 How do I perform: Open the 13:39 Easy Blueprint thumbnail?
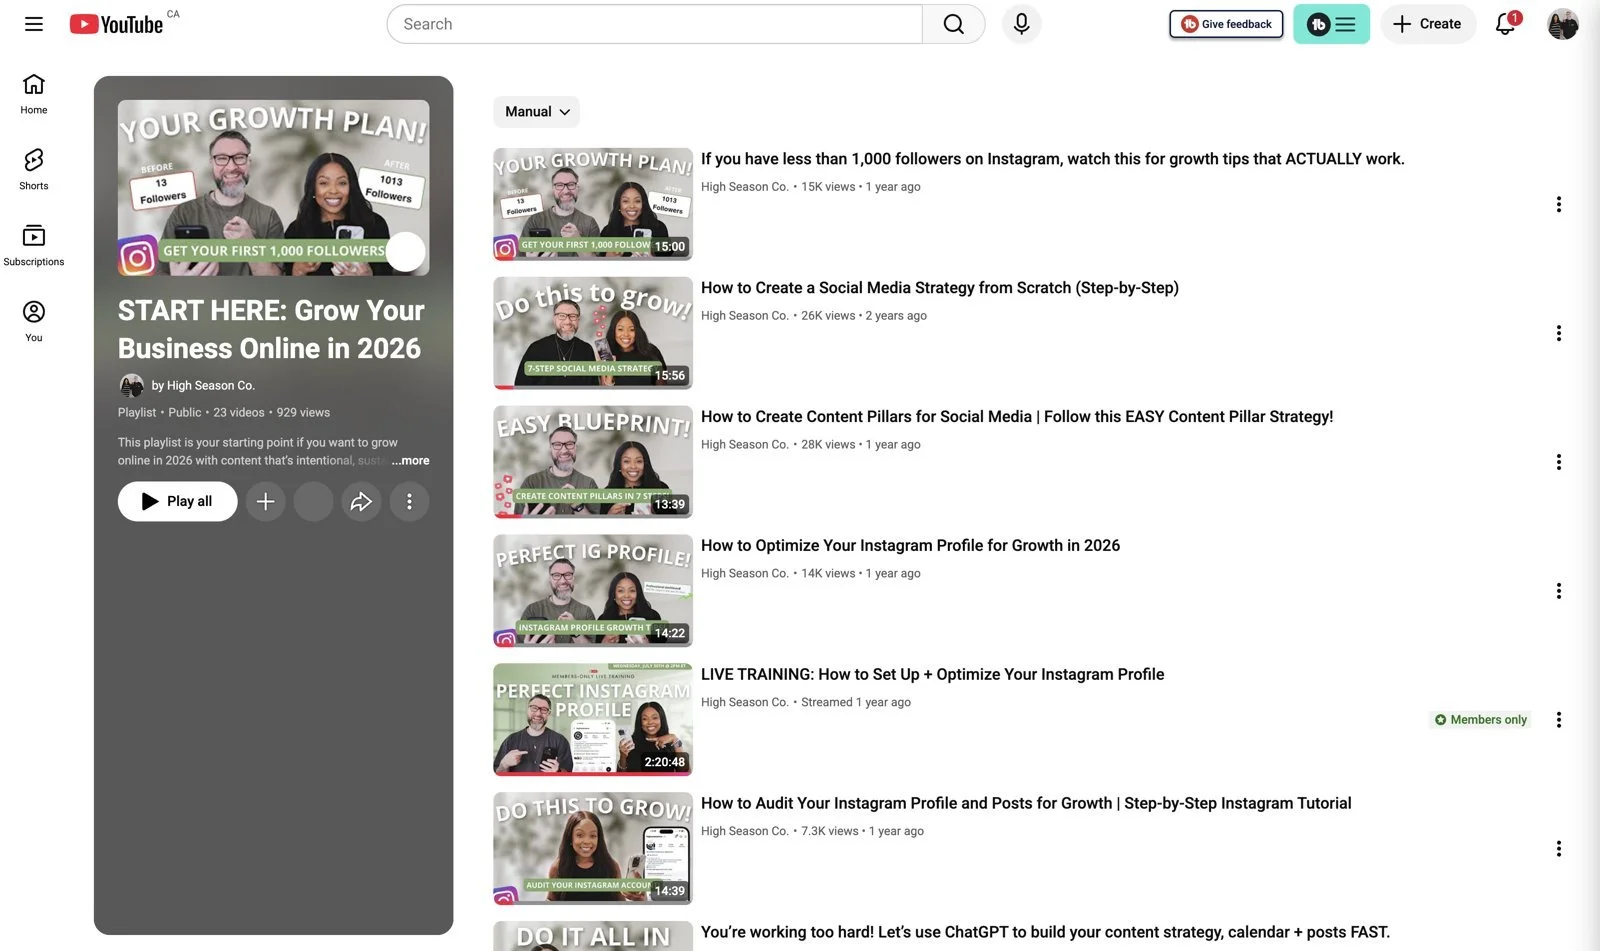click(x=593, y=462)
